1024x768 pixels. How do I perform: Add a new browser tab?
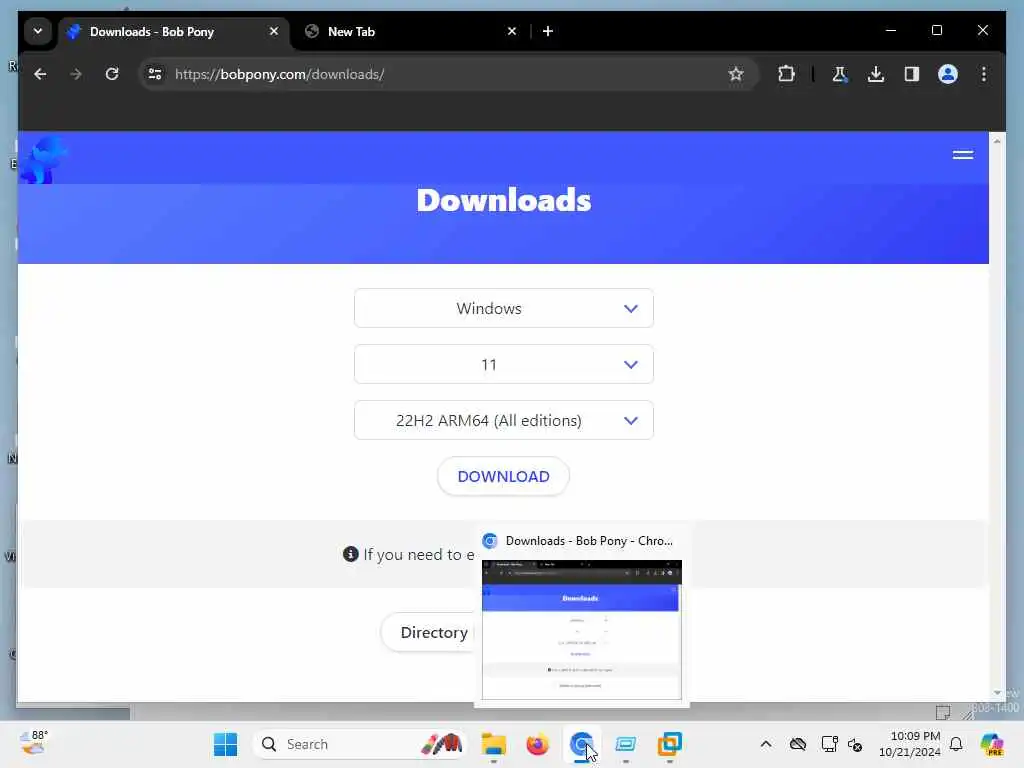point(548,31)
